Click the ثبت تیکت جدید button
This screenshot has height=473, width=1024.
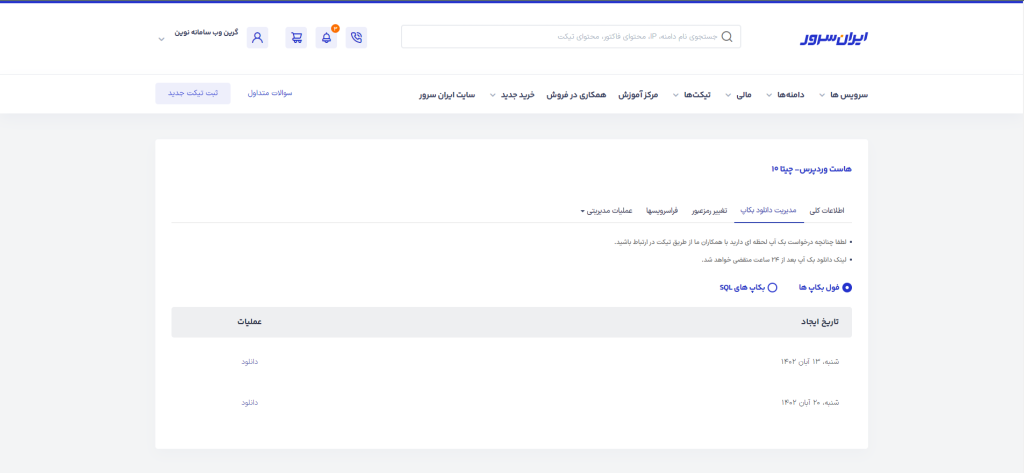192,93
